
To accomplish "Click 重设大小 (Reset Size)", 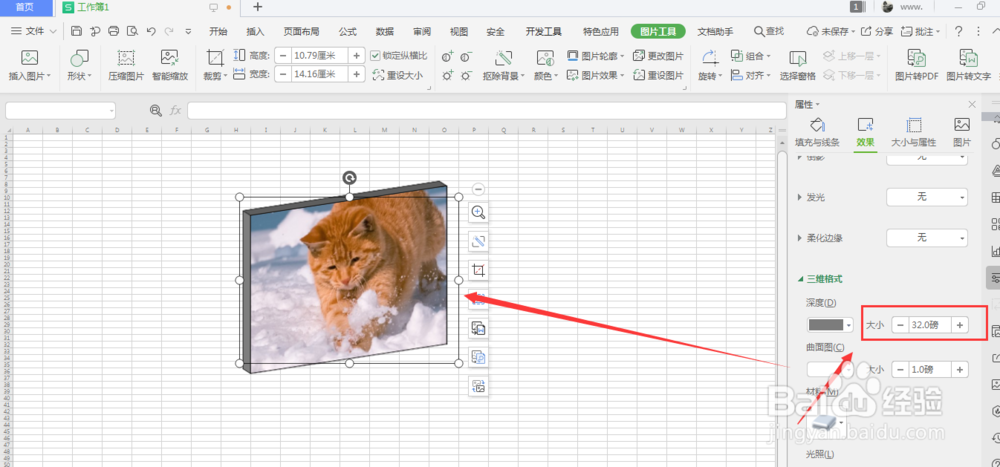I will [397, 75].
